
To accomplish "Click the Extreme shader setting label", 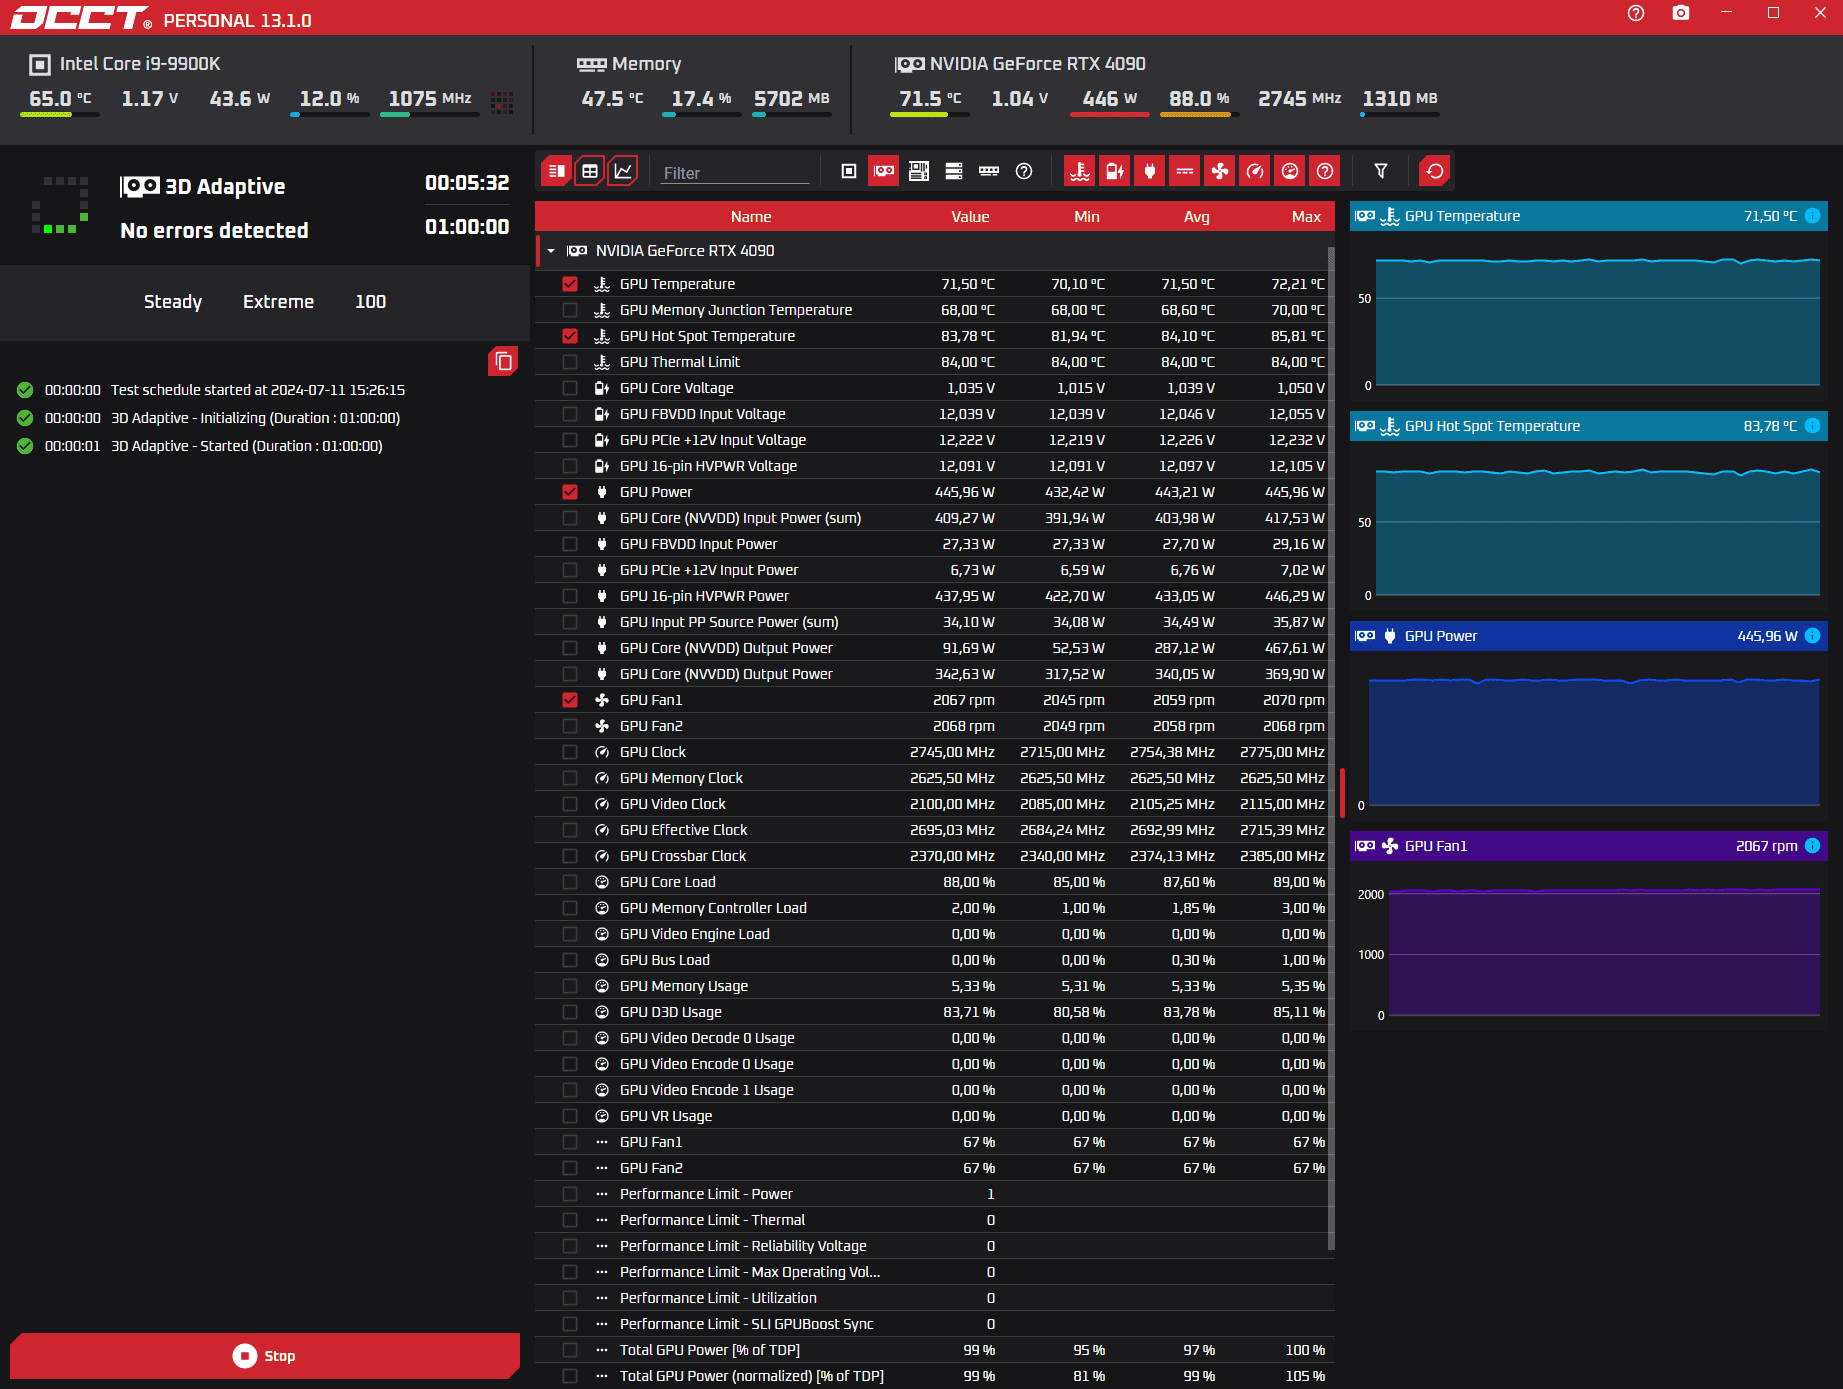I will 278,302.
